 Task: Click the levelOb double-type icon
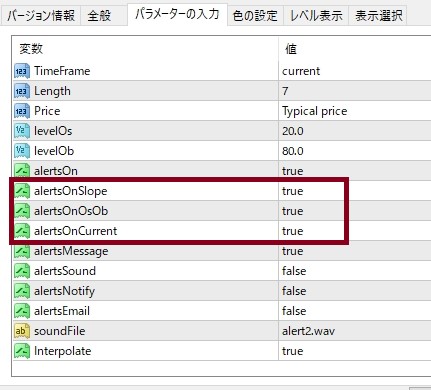[x=22, y=151]
